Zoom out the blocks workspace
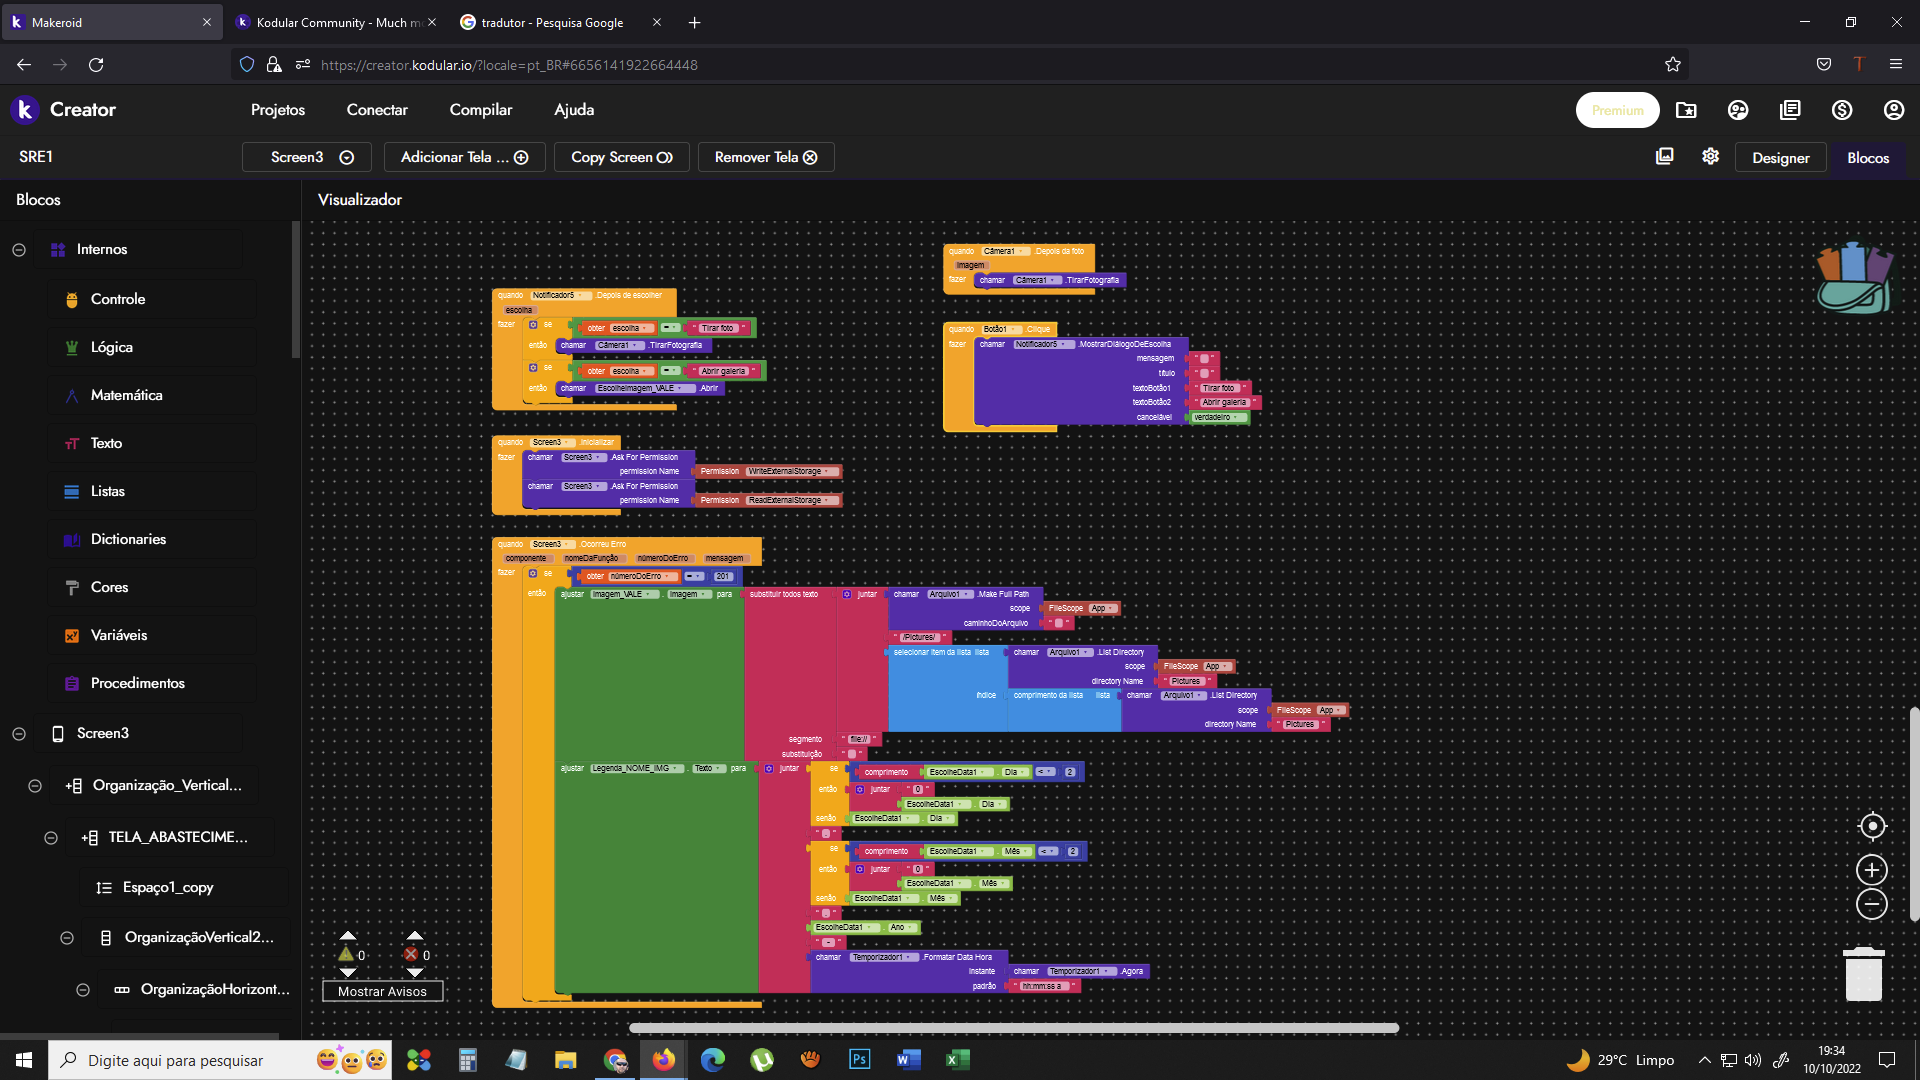The height and width of the screenshot is (1080, 1920). tap(1872, 904)
